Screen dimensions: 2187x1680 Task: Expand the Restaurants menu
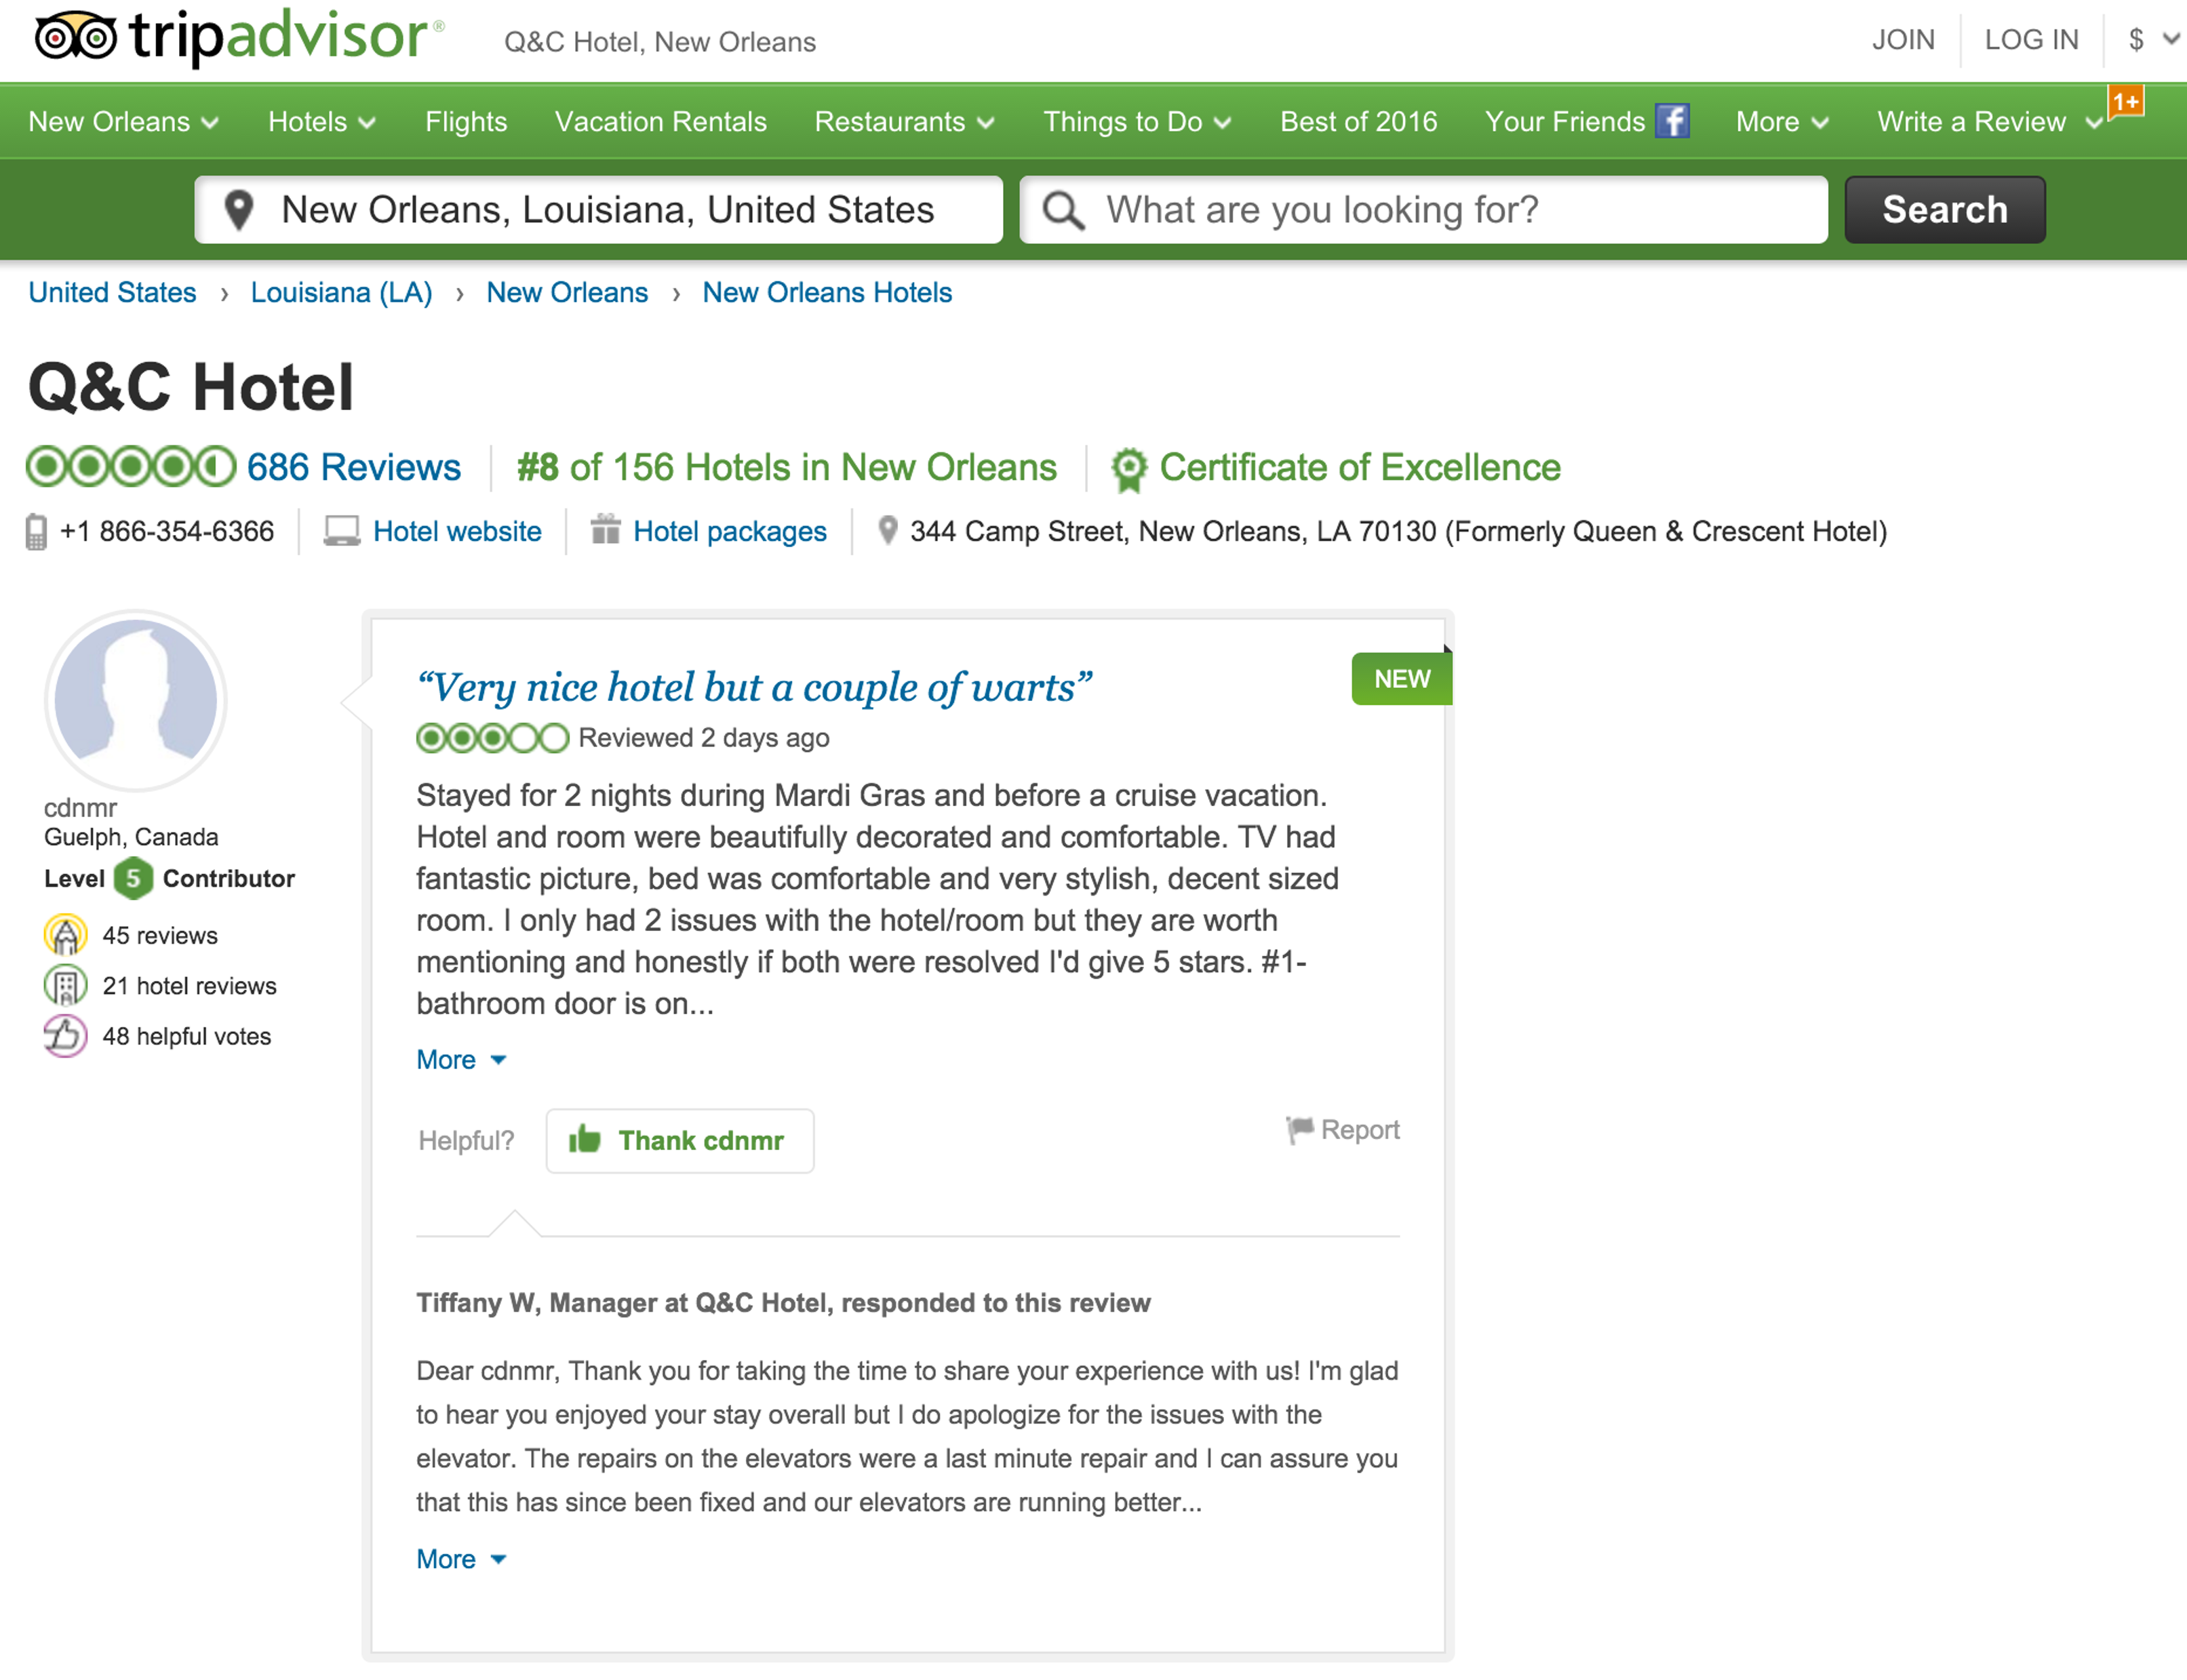(x=905, y=122)
